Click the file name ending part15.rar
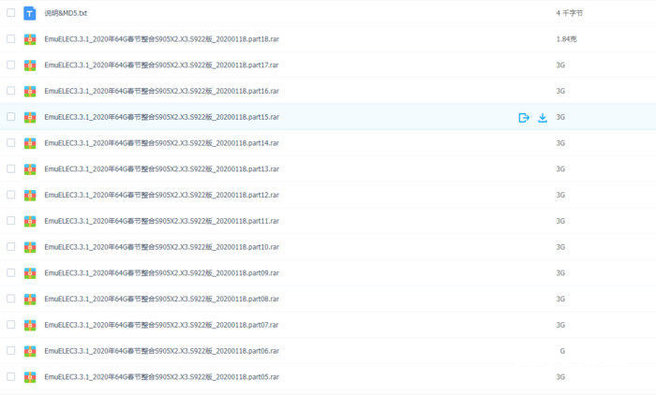 pos(161,117)
